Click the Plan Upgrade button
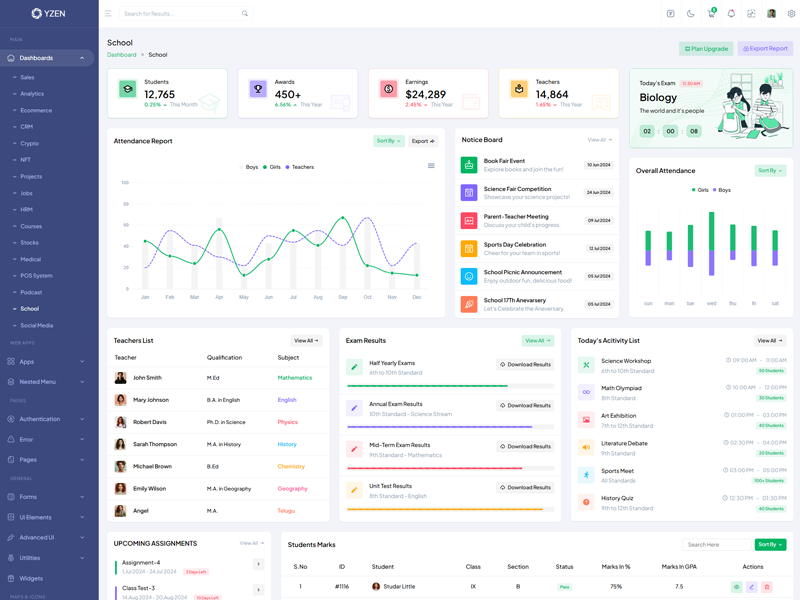This screenshot has height=600, width=800. [x=706, y=49]
